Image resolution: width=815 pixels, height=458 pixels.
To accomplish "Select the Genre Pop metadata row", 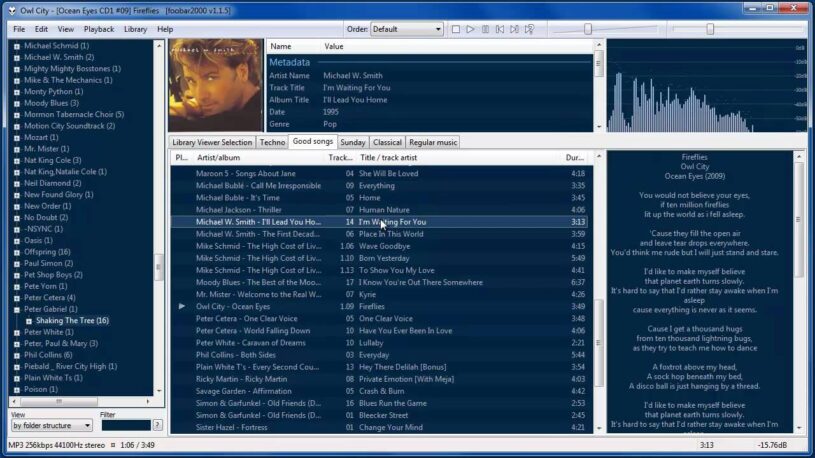I will click(x=429, y=124).
